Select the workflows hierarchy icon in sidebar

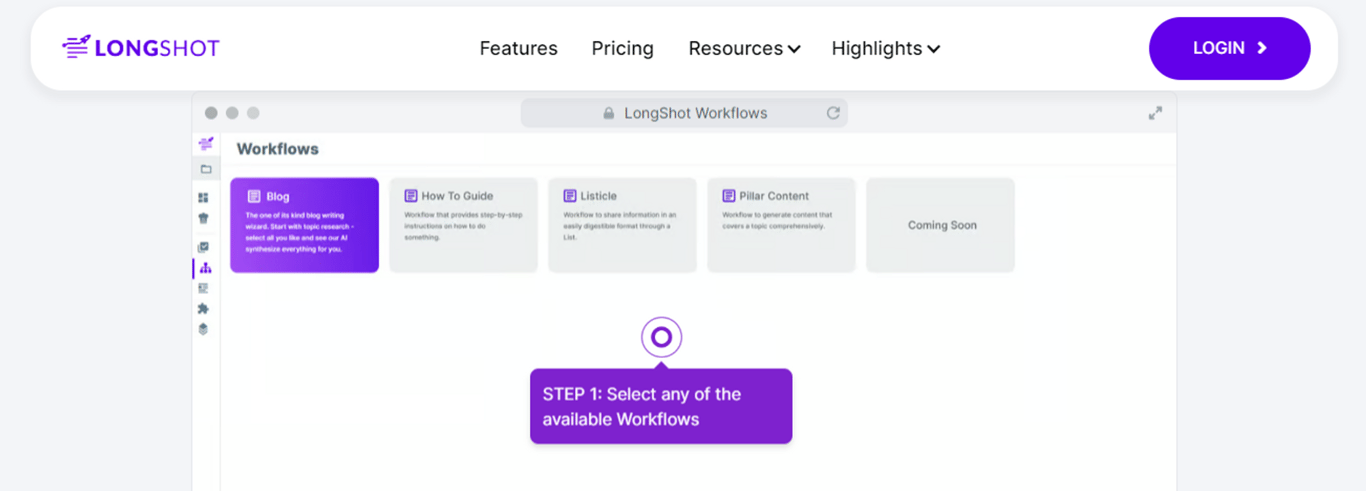click(205, 268)
